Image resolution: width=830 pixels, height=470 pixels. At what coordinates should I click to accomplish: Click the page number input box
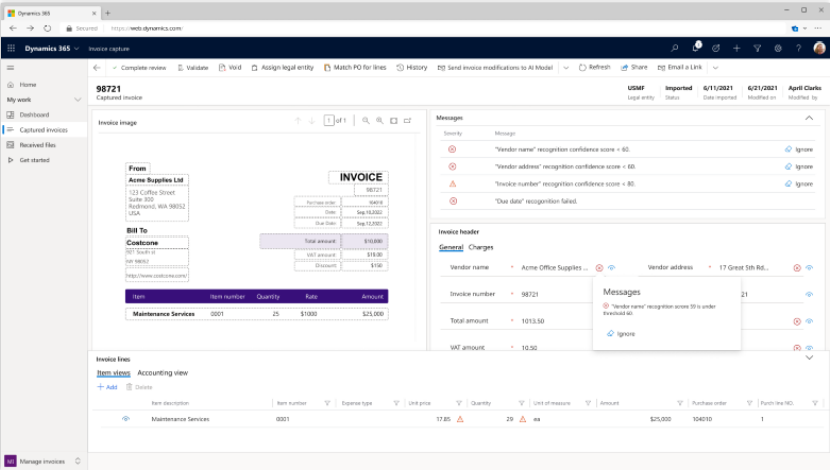329,121
